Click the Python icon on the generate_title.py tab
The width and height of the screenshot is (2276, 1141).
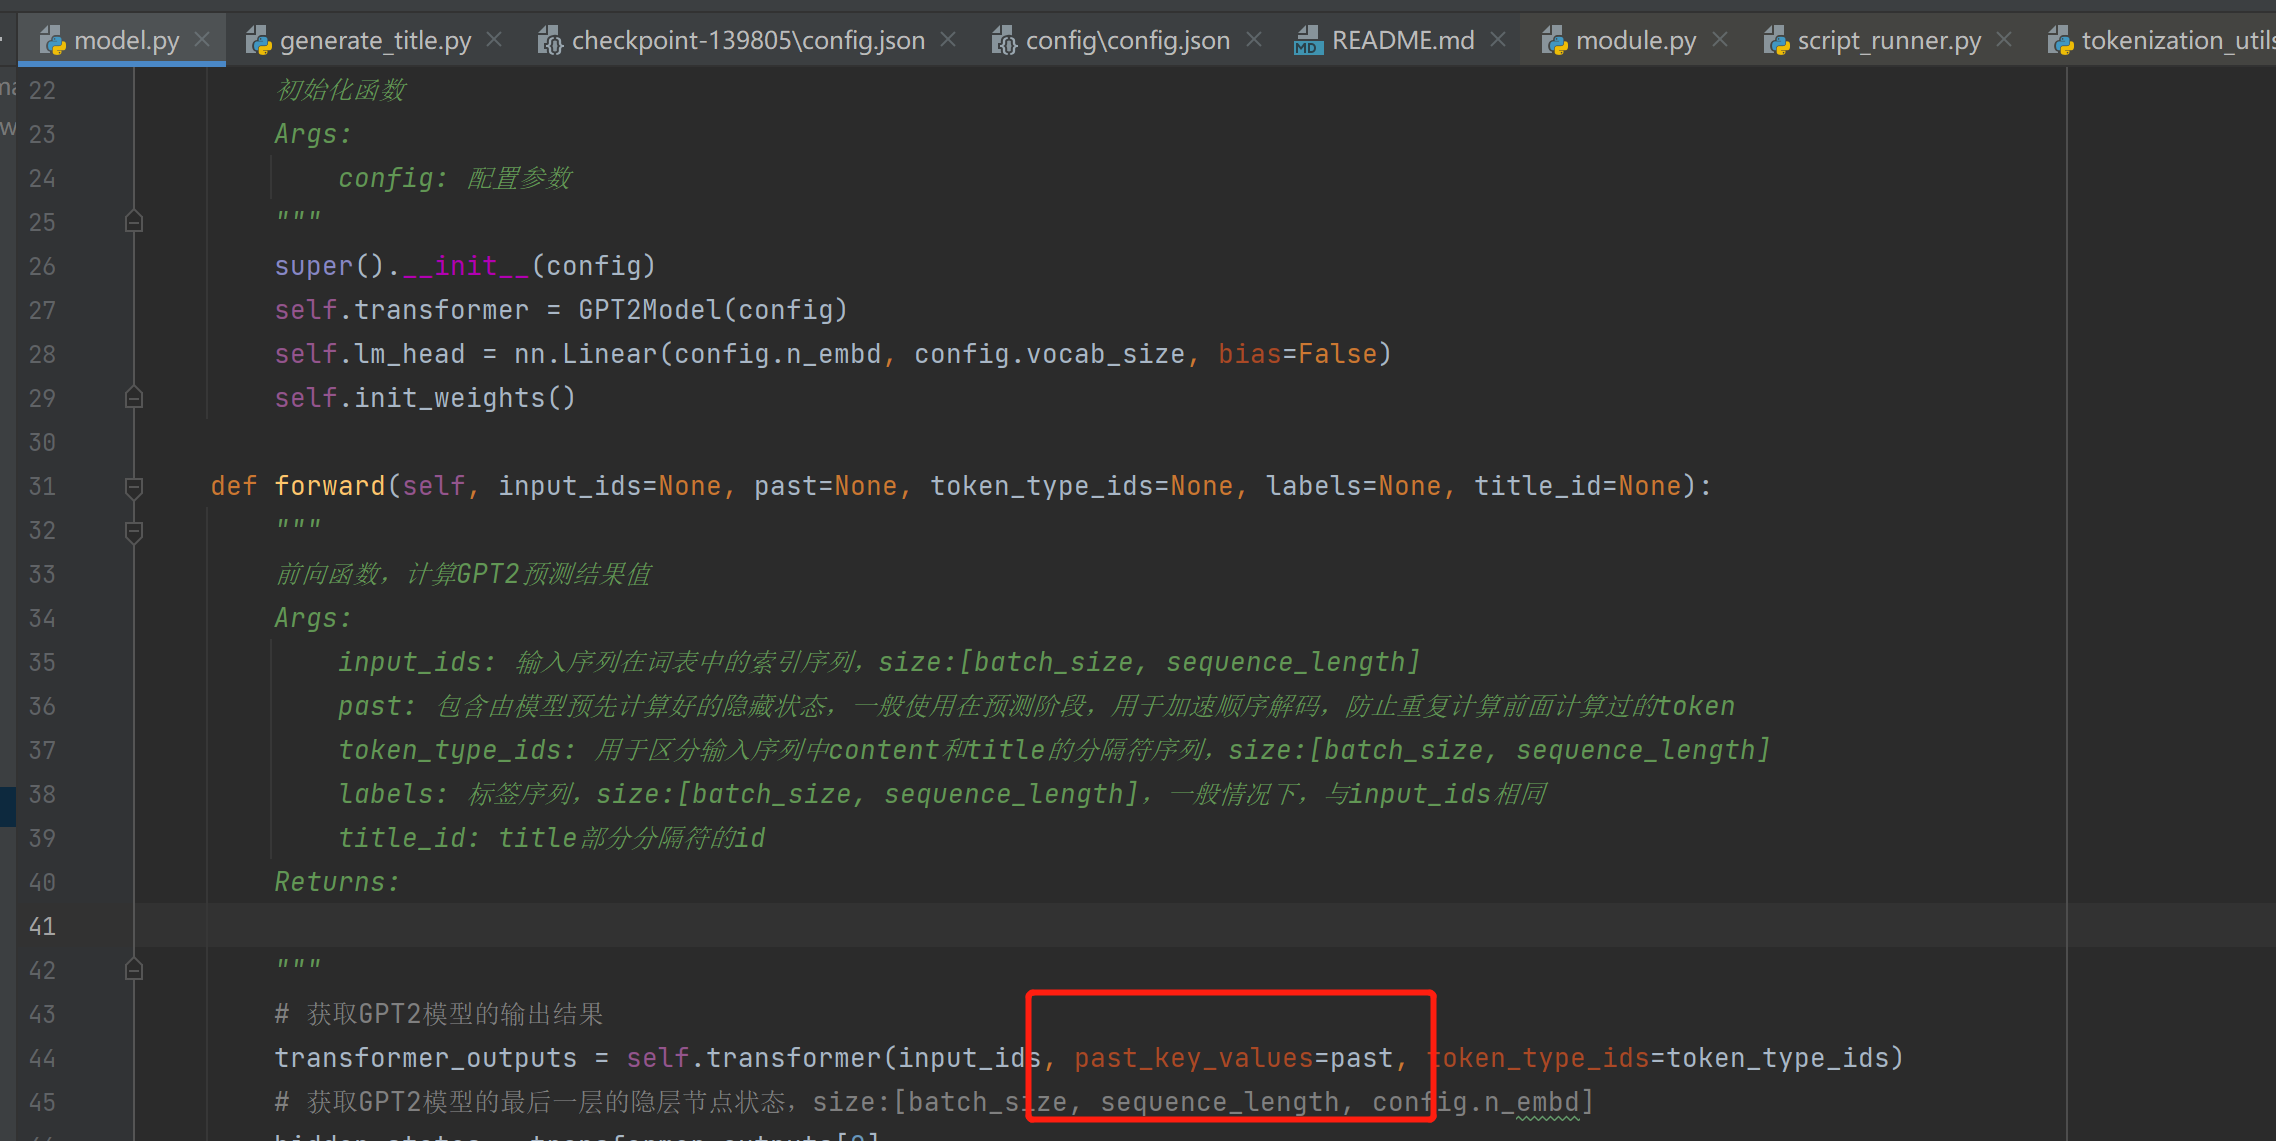click(258, 39)
